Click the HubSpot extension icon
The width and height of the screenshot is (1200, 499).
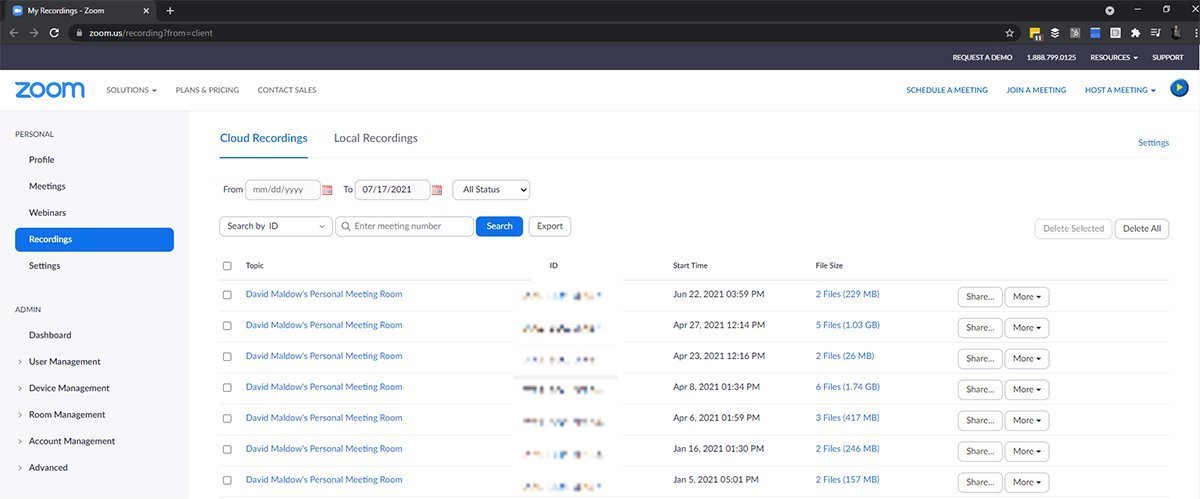click(1075, 32)
